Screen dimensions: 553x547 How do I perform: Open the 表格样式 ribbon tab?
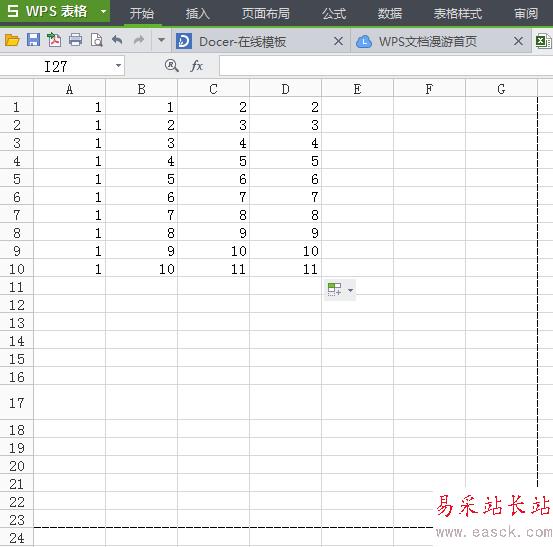[x=458, y=13]
